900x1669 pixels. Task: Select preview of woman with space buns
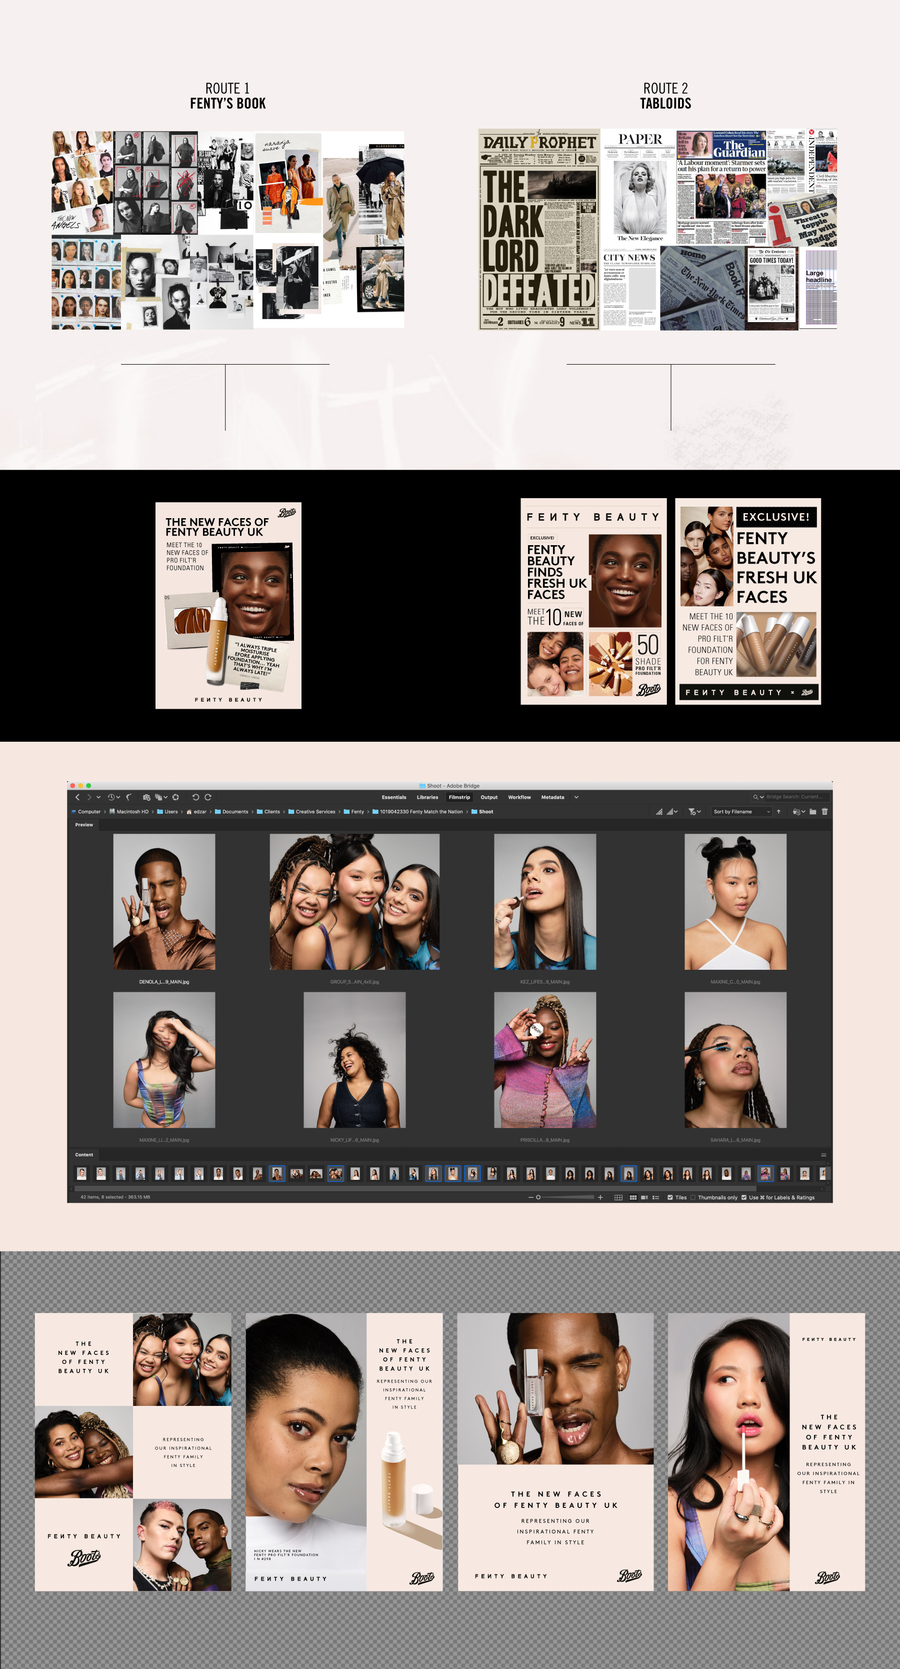click(735, 902)
